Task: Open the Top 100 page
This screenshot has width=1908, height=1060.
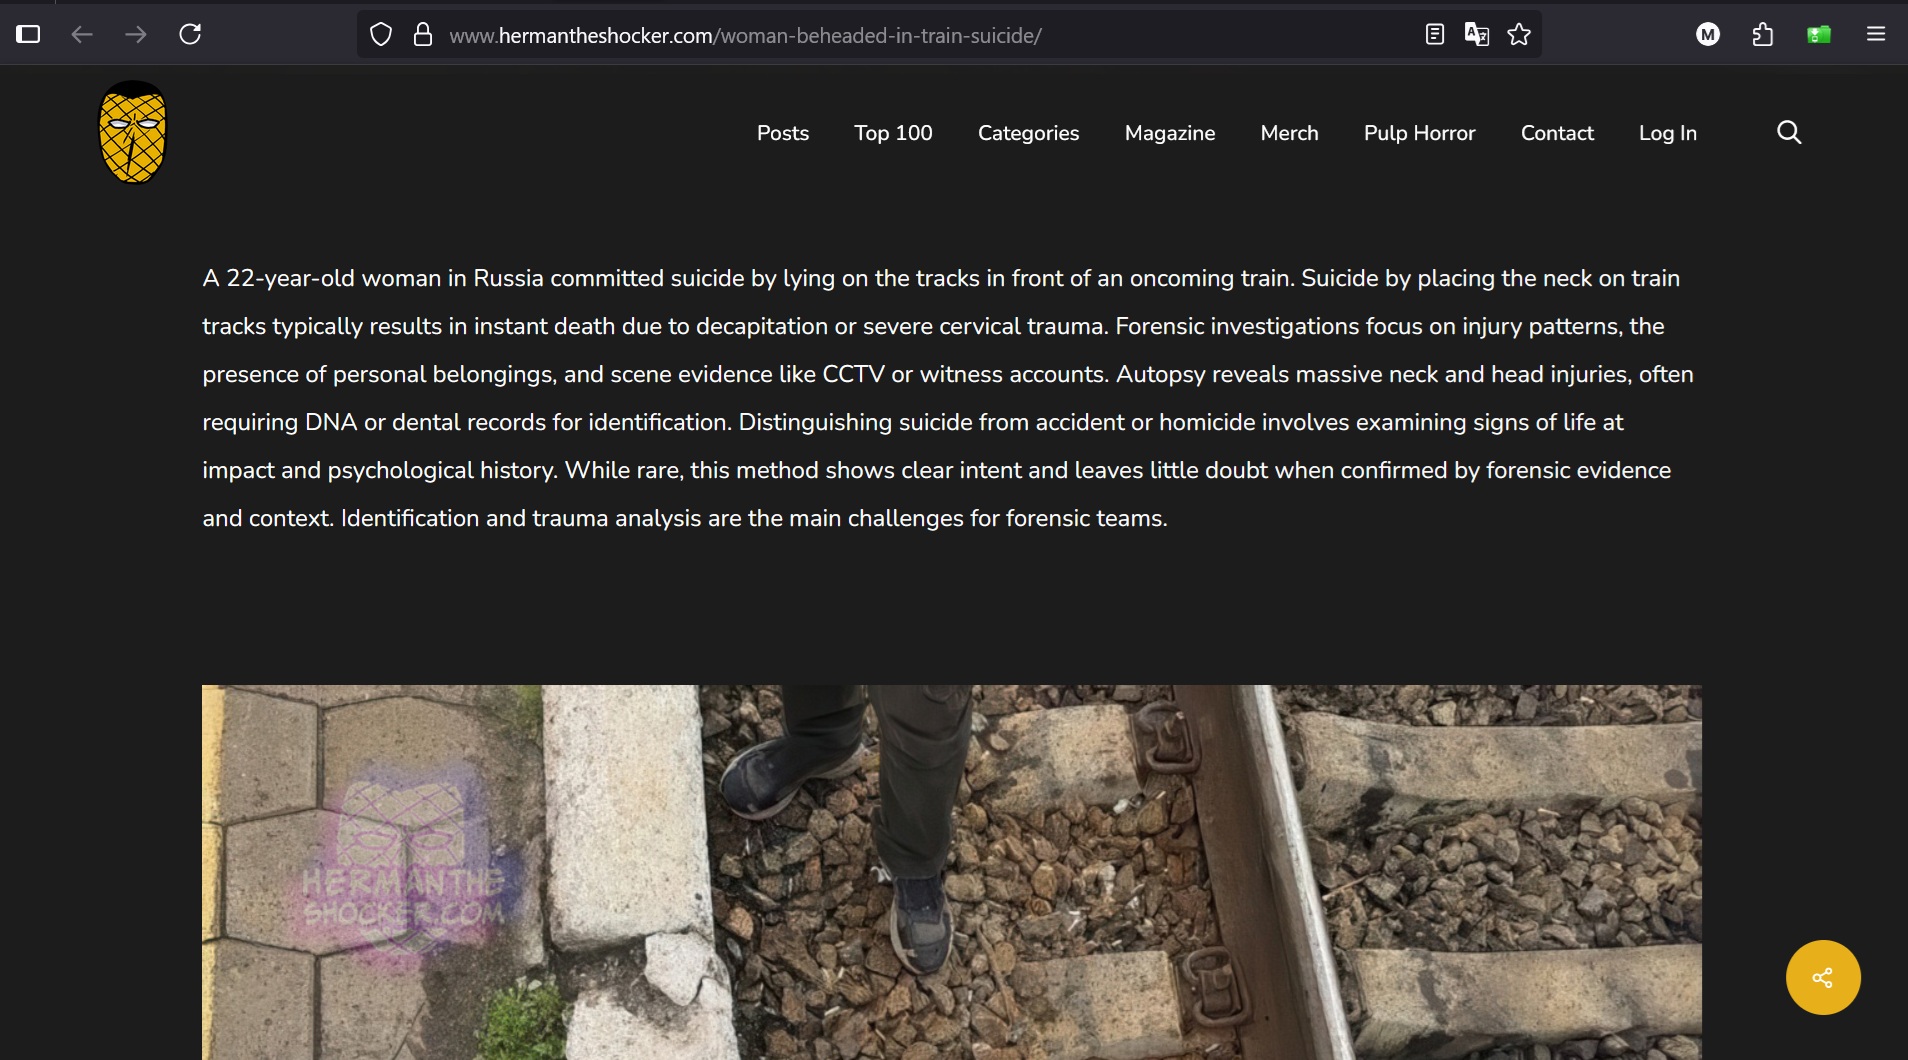Action: [x=893, y=133]
